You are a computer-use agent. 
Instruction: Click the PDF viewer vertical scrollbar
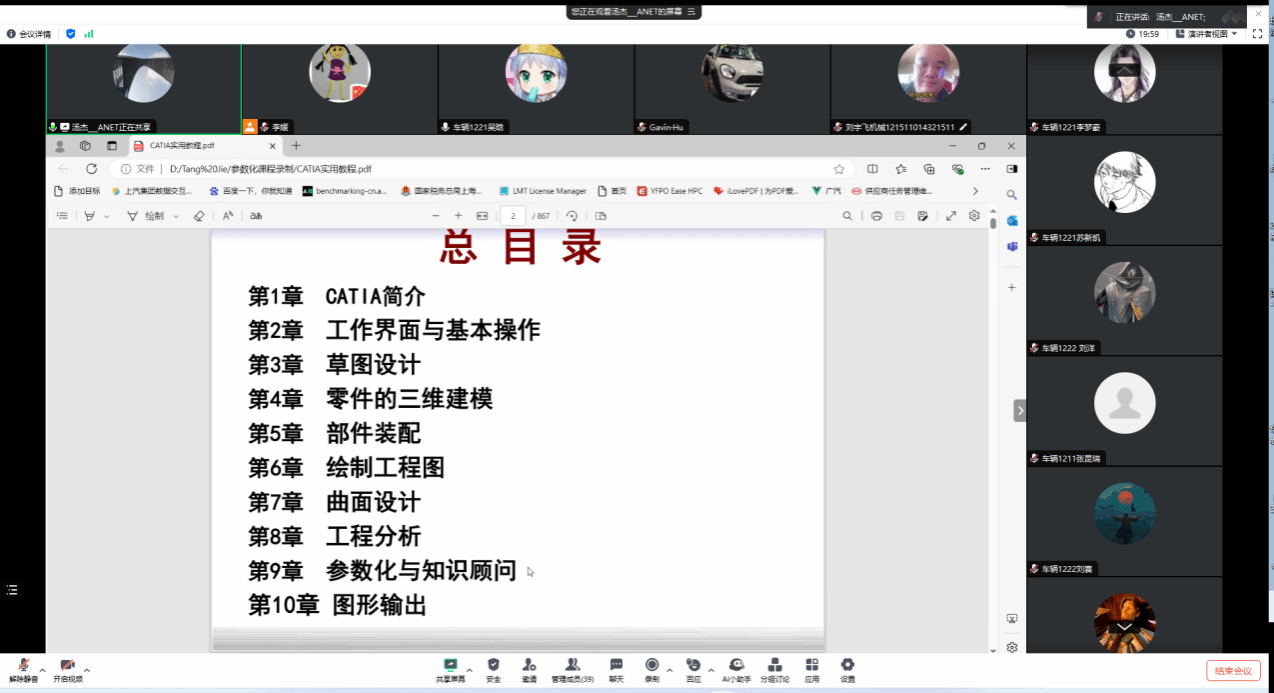pyautogui.click(x=993, y=400)
